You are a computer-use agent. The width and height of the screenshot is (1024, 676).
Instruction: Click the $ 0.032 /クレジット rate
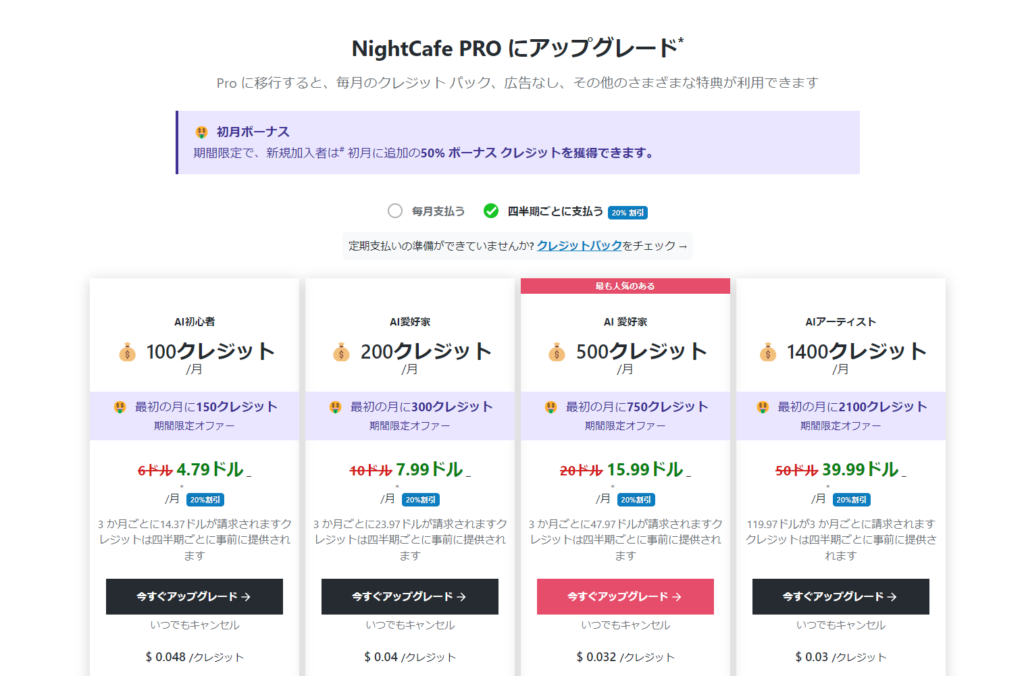[x=625, y=657]
